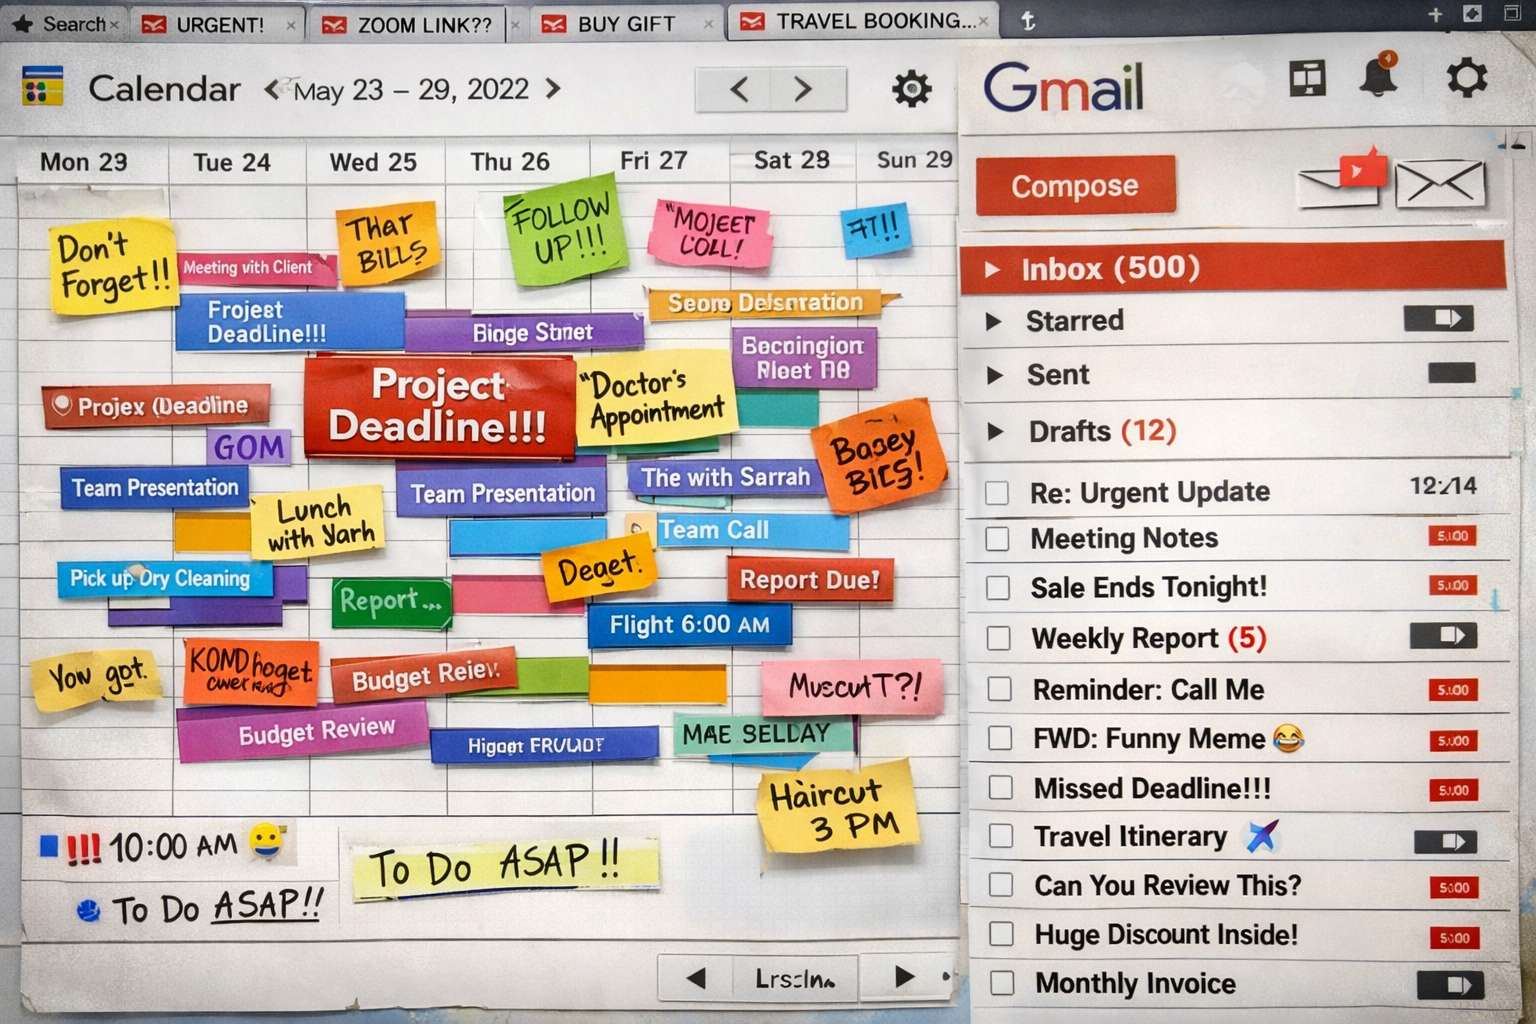Click the label icon on Starred row
The image size is (1536, 1024).
pyautogui.click(x=1439, y=318)
